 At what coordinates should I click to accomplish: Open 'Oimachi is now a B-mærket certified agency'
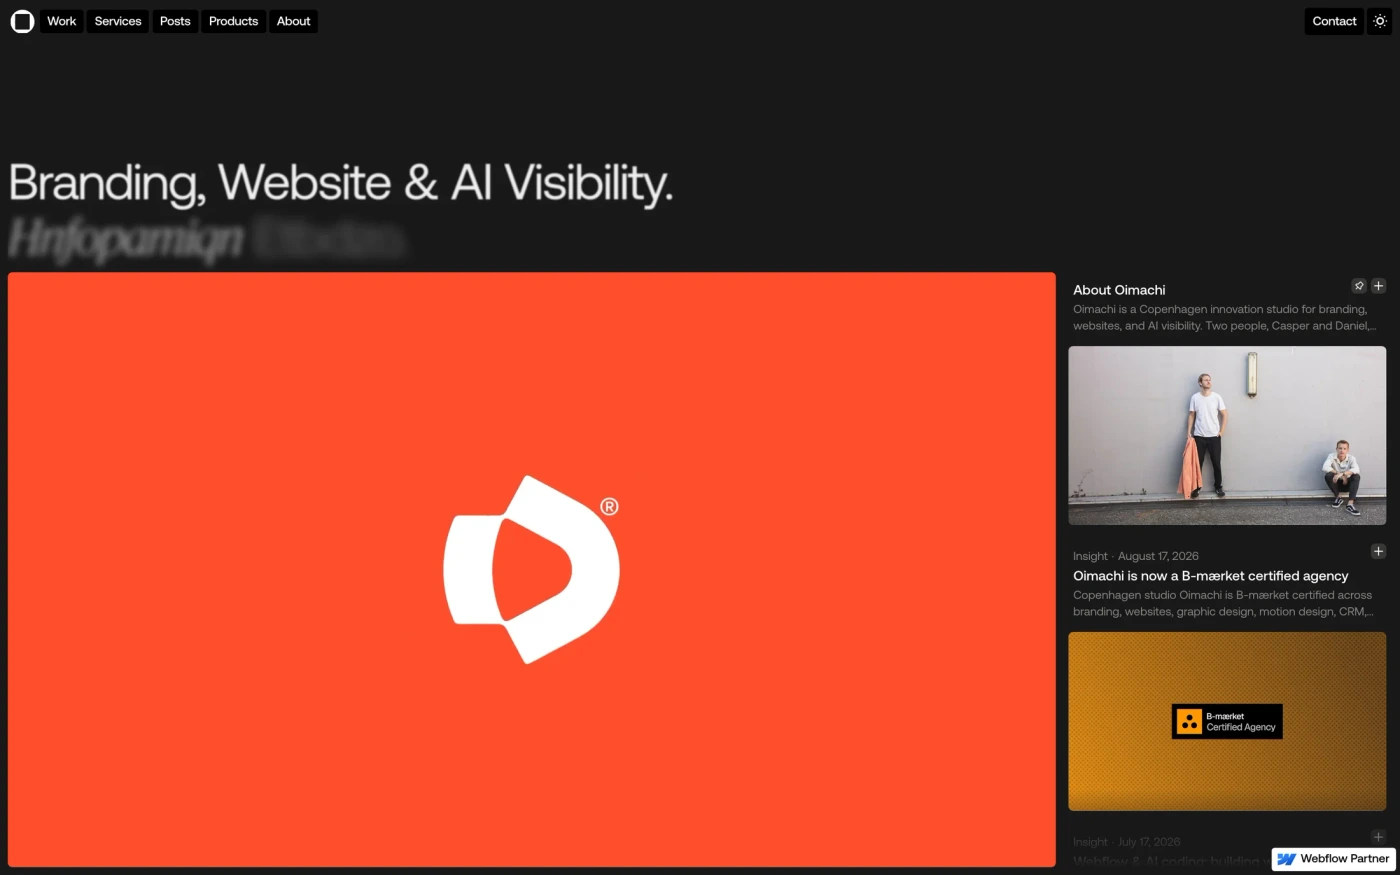click(x=1211, y=576)
